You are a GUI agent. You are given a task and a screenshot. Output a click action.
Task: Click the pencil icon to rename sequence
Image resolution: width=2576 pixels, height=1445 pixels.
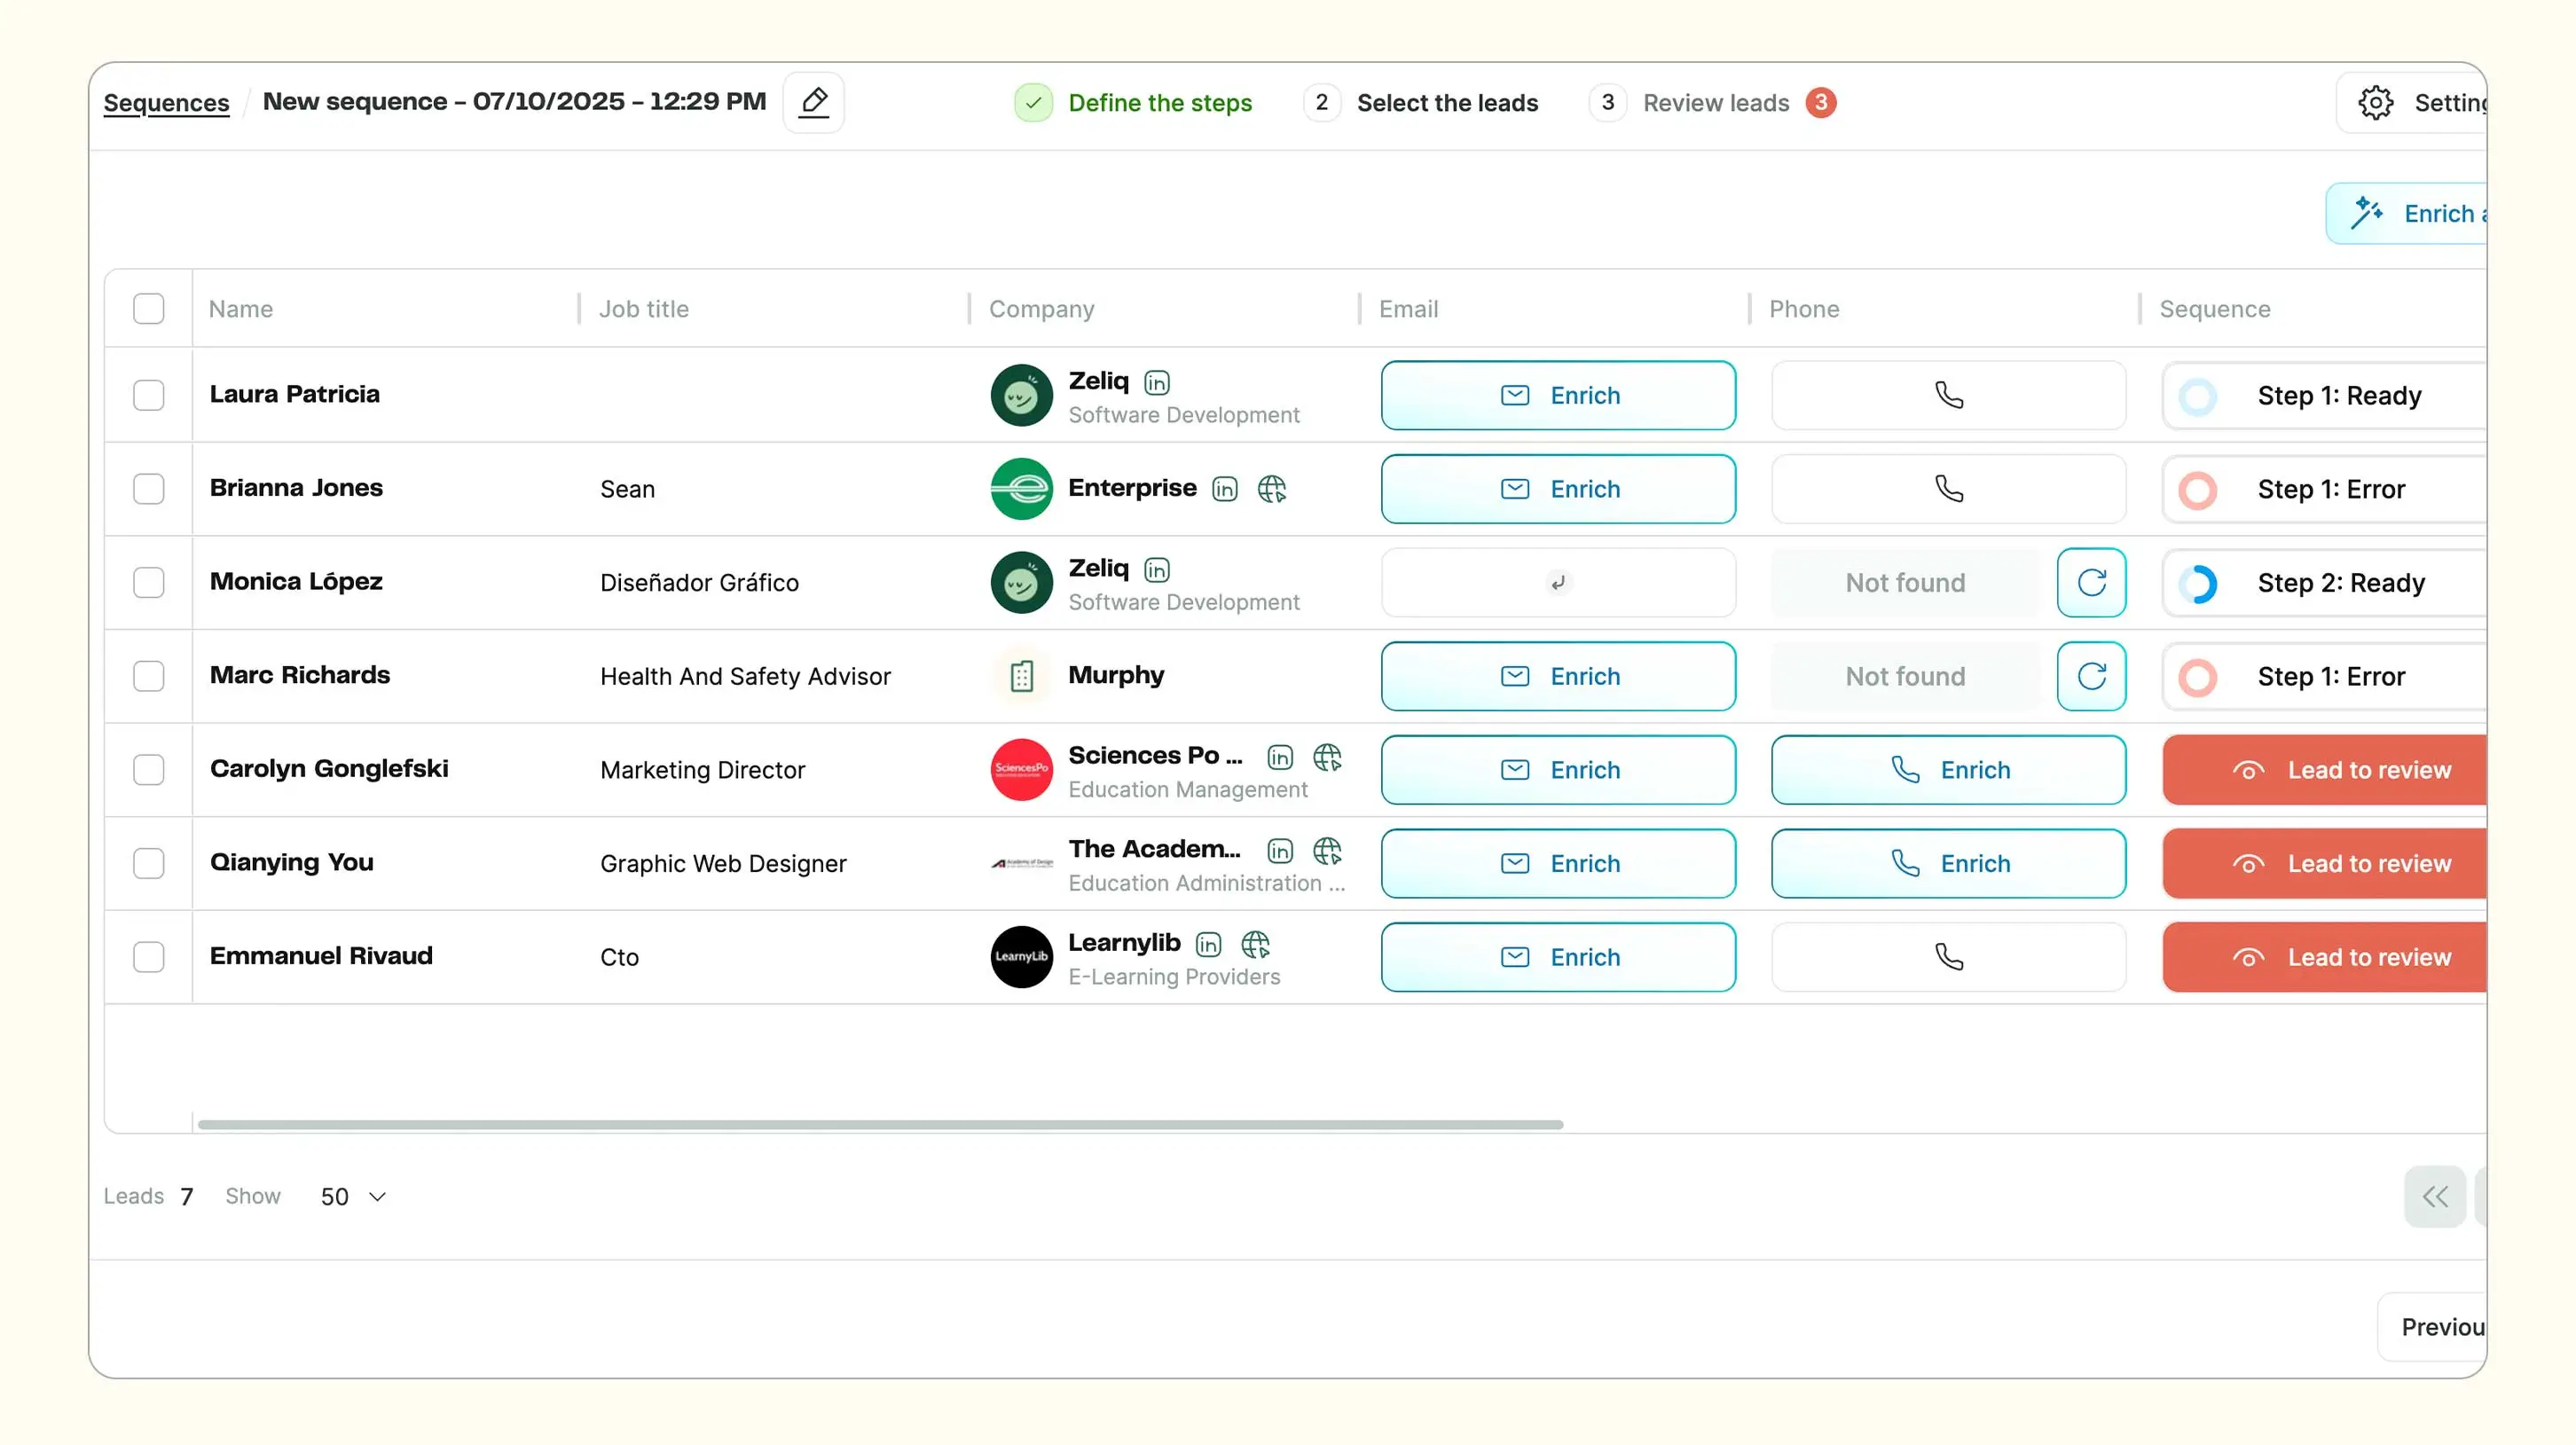tap(813, 102)
